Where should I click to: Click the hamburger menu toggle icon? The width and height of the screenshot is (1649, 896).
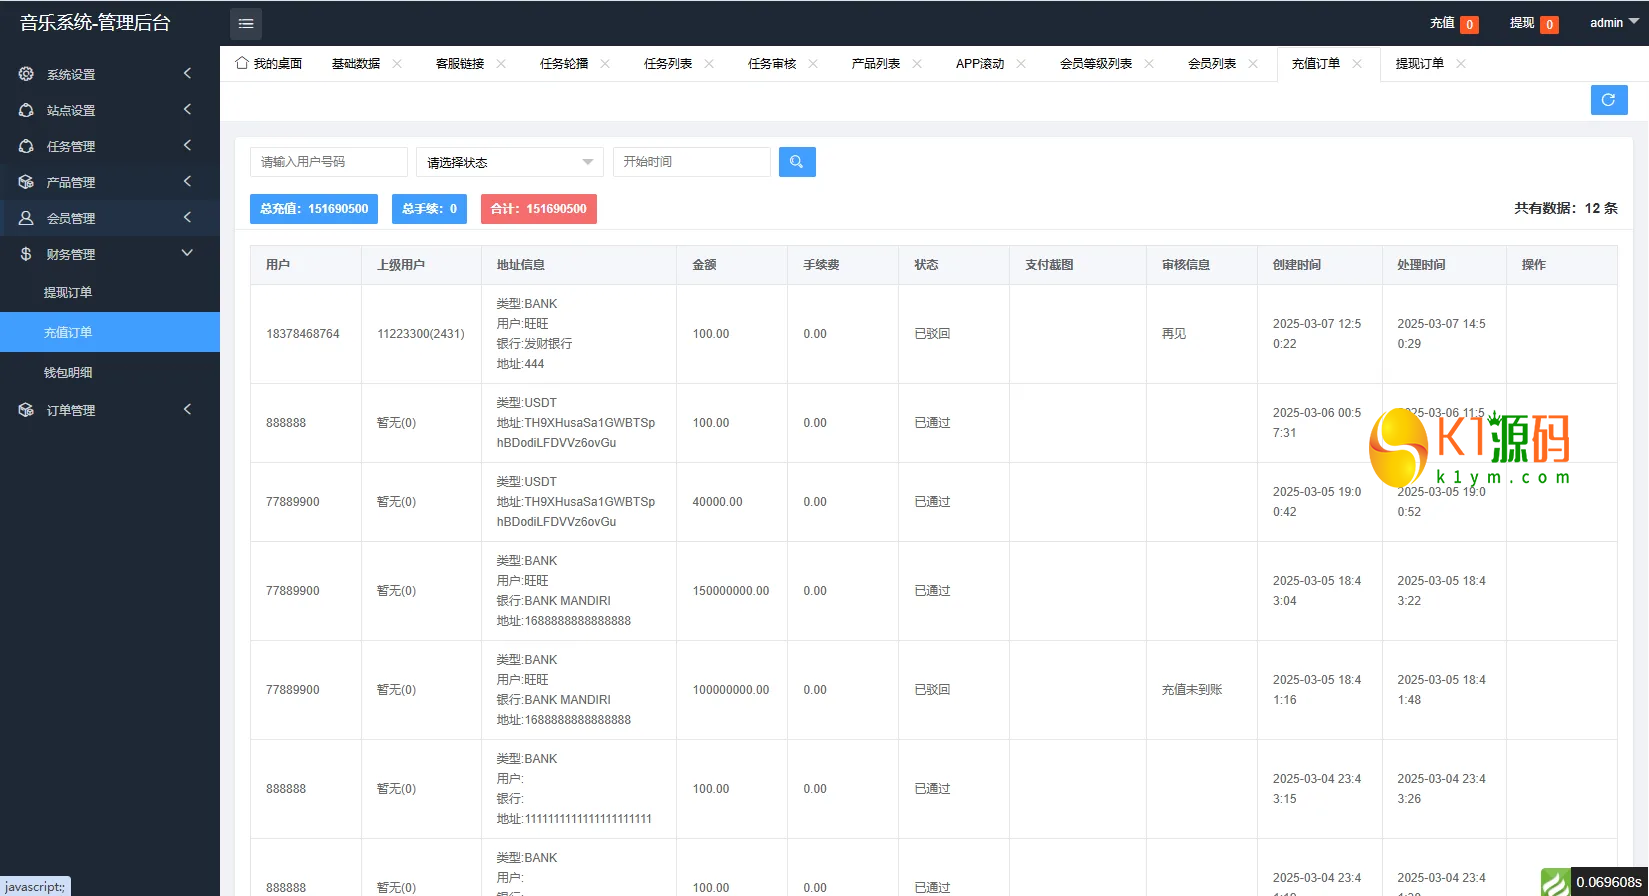pyautogui.click(x=246, y=23)
